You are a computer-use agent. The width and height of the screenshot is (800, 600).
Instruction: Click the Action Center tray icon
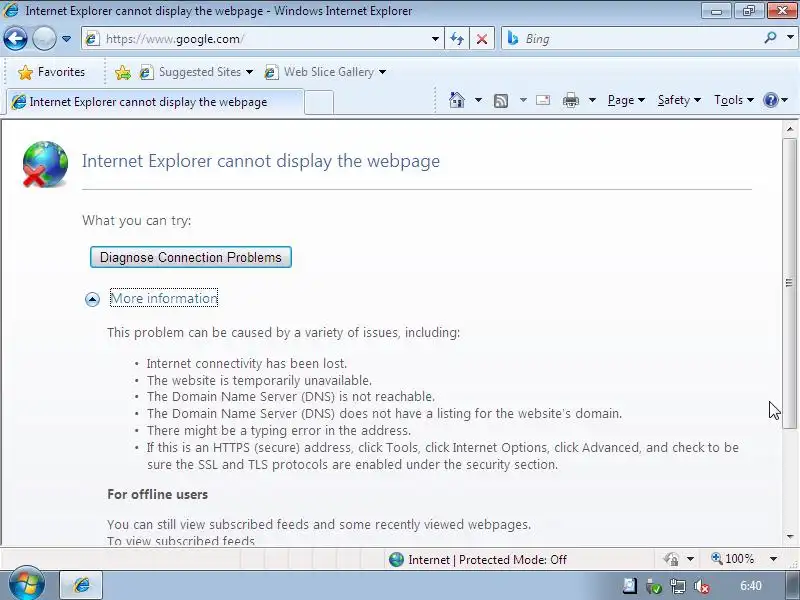tap(630, 586)
